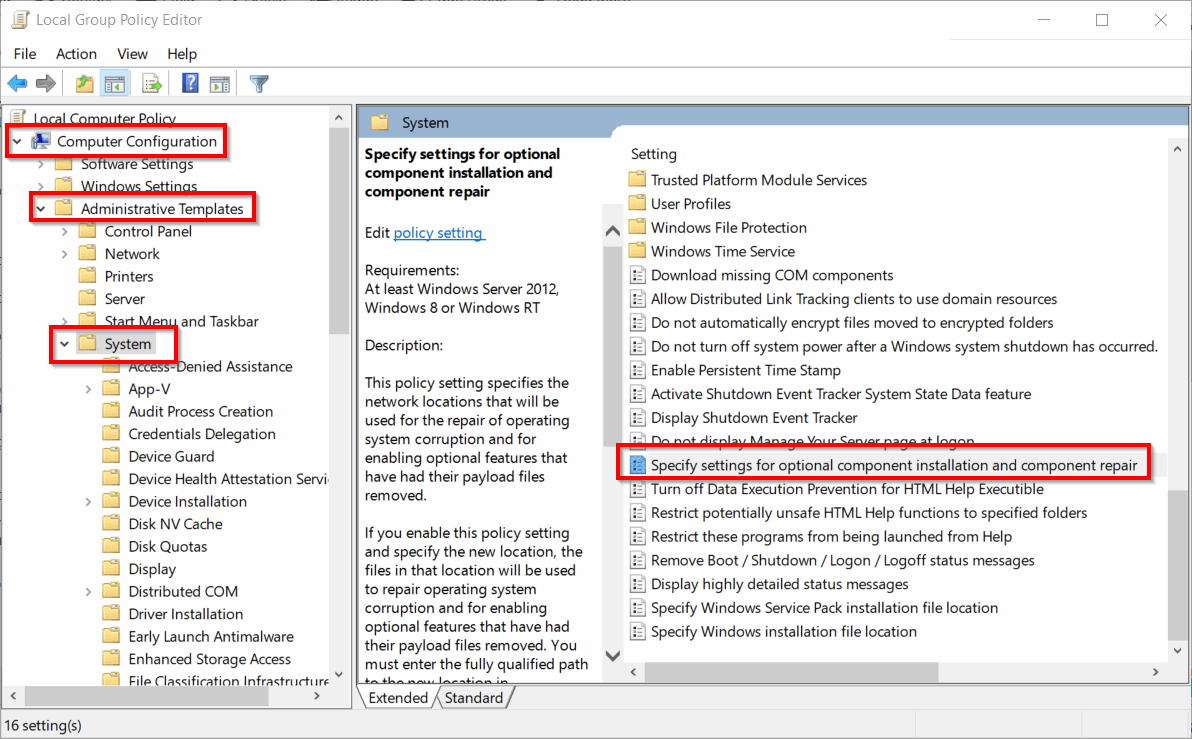Click the Display Shutdown Event Tracker policy icon
The width and height of the screenshot is (1192, 739).
pyautogui.click(x=638, y=417)
